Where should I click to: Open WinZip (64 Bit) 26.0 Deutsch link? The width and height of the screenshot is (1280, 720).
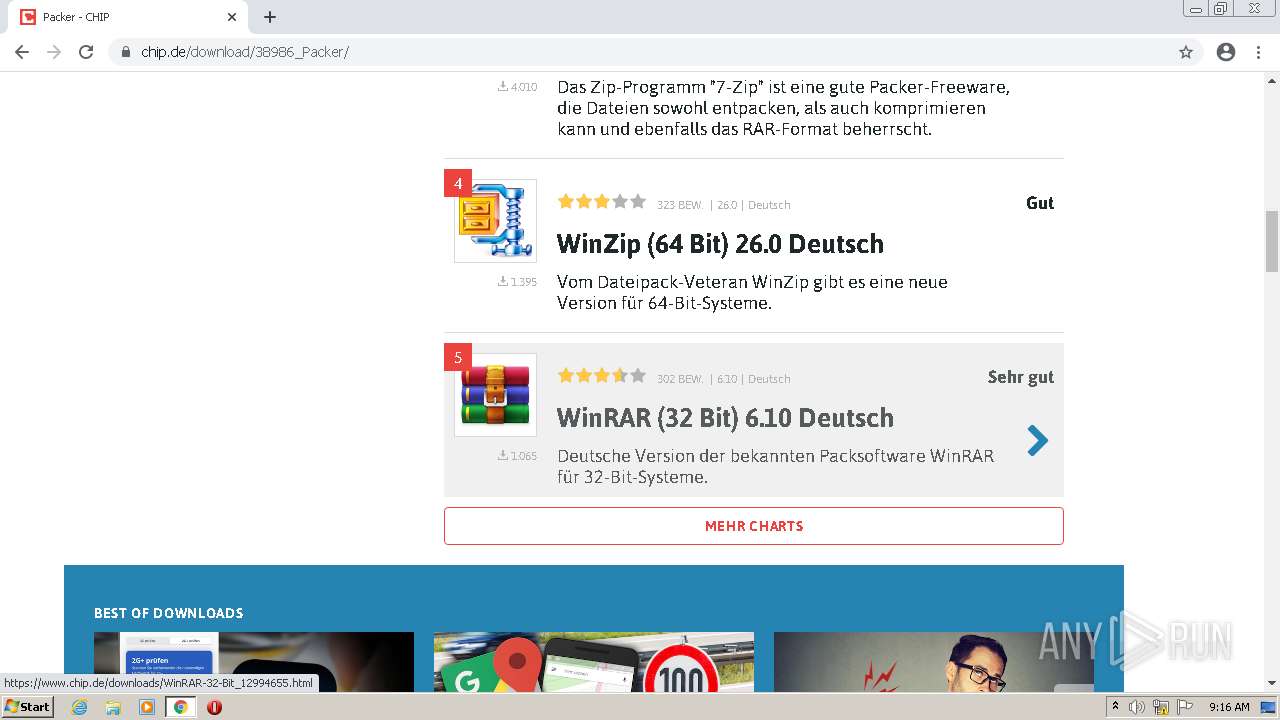click(x=720, y=244)
